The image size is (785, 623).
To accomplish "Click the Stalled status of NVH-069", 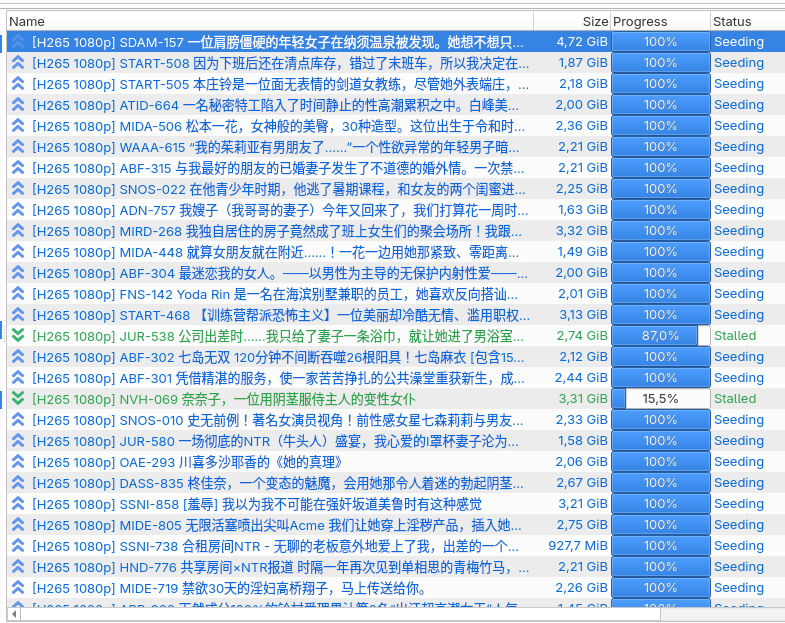I will tap(735, 399).
